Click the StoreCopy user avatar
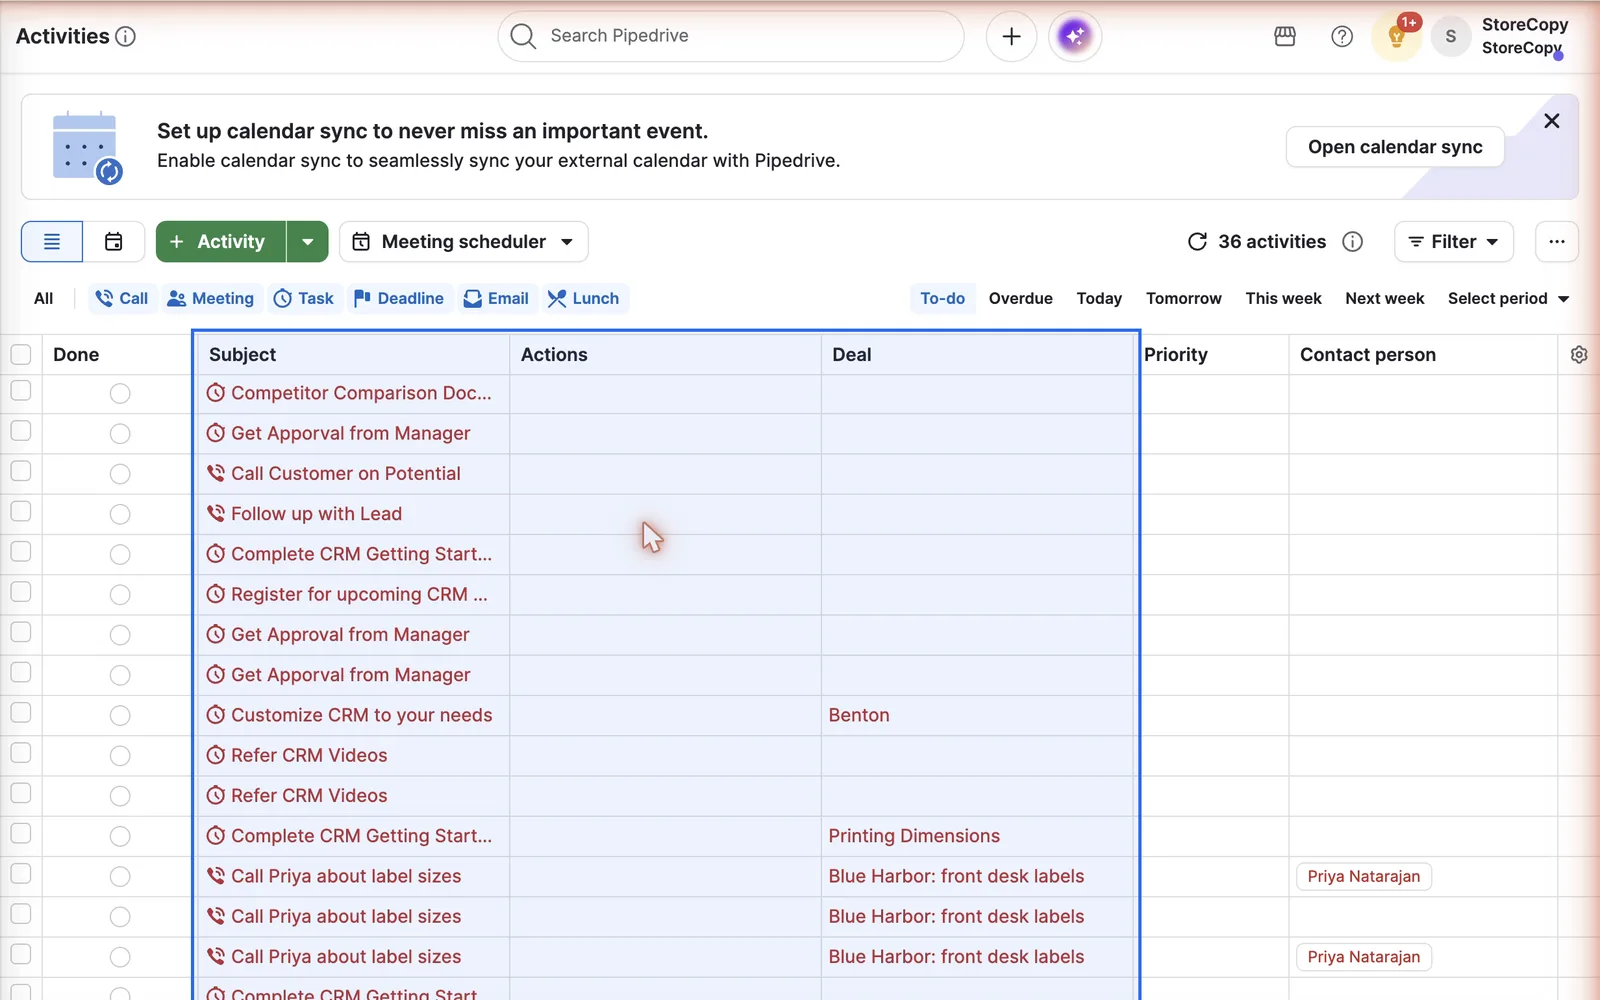Viewport: 1600px width, 1000px height. [x=1451, y=36]
